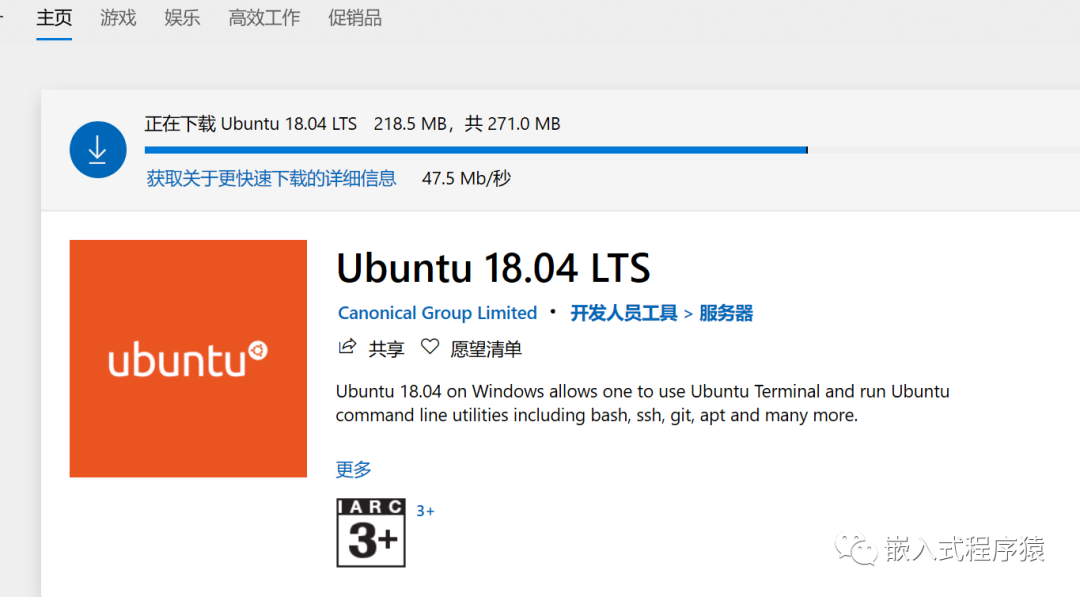Expand description with 更多
The width and height of the screenshot is (1080, 597).
pyautogui.click(x=353, y=470)
